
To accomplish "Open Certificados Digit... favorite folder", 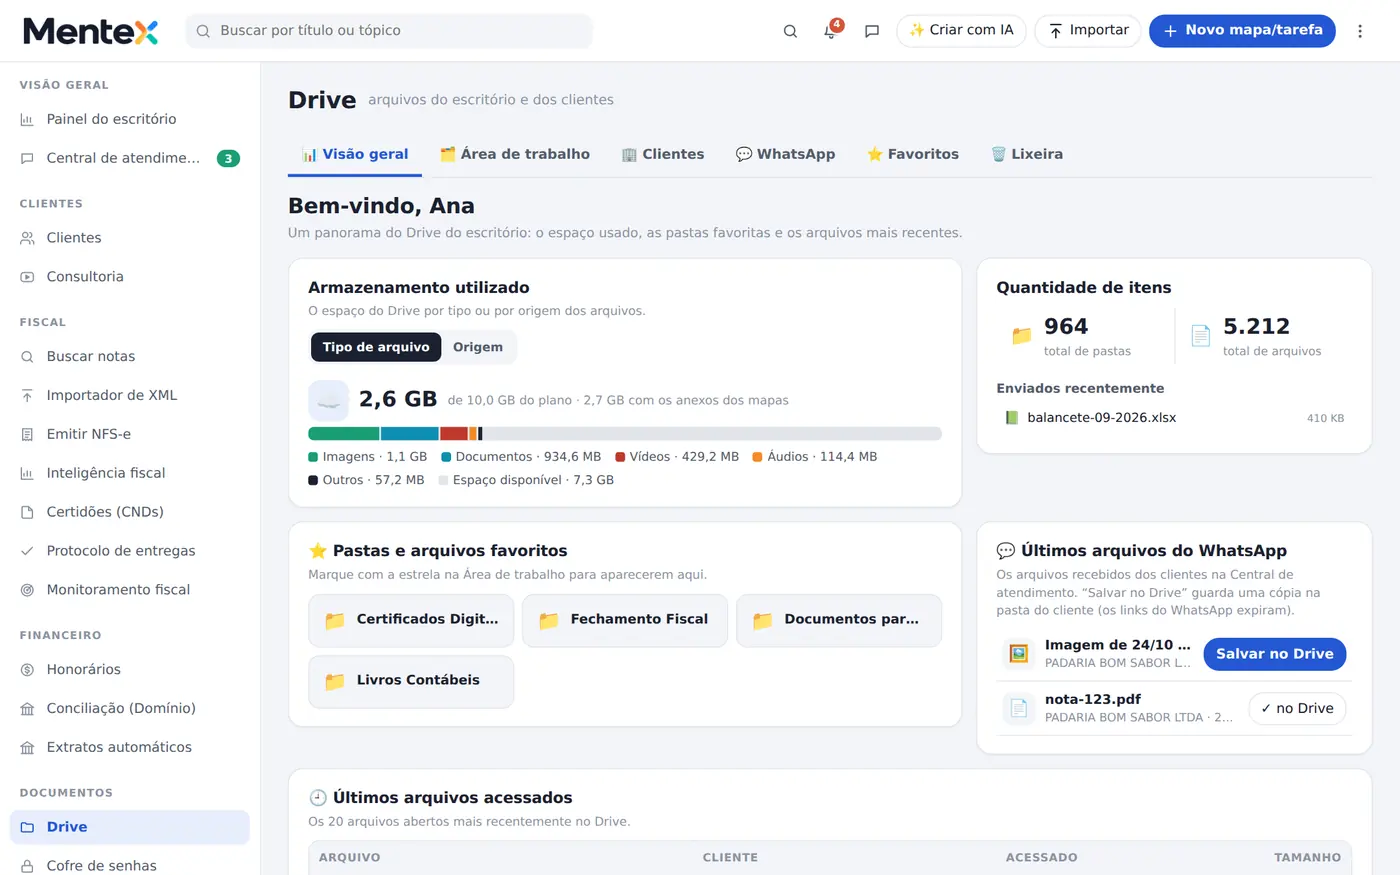I will point(411,621).
